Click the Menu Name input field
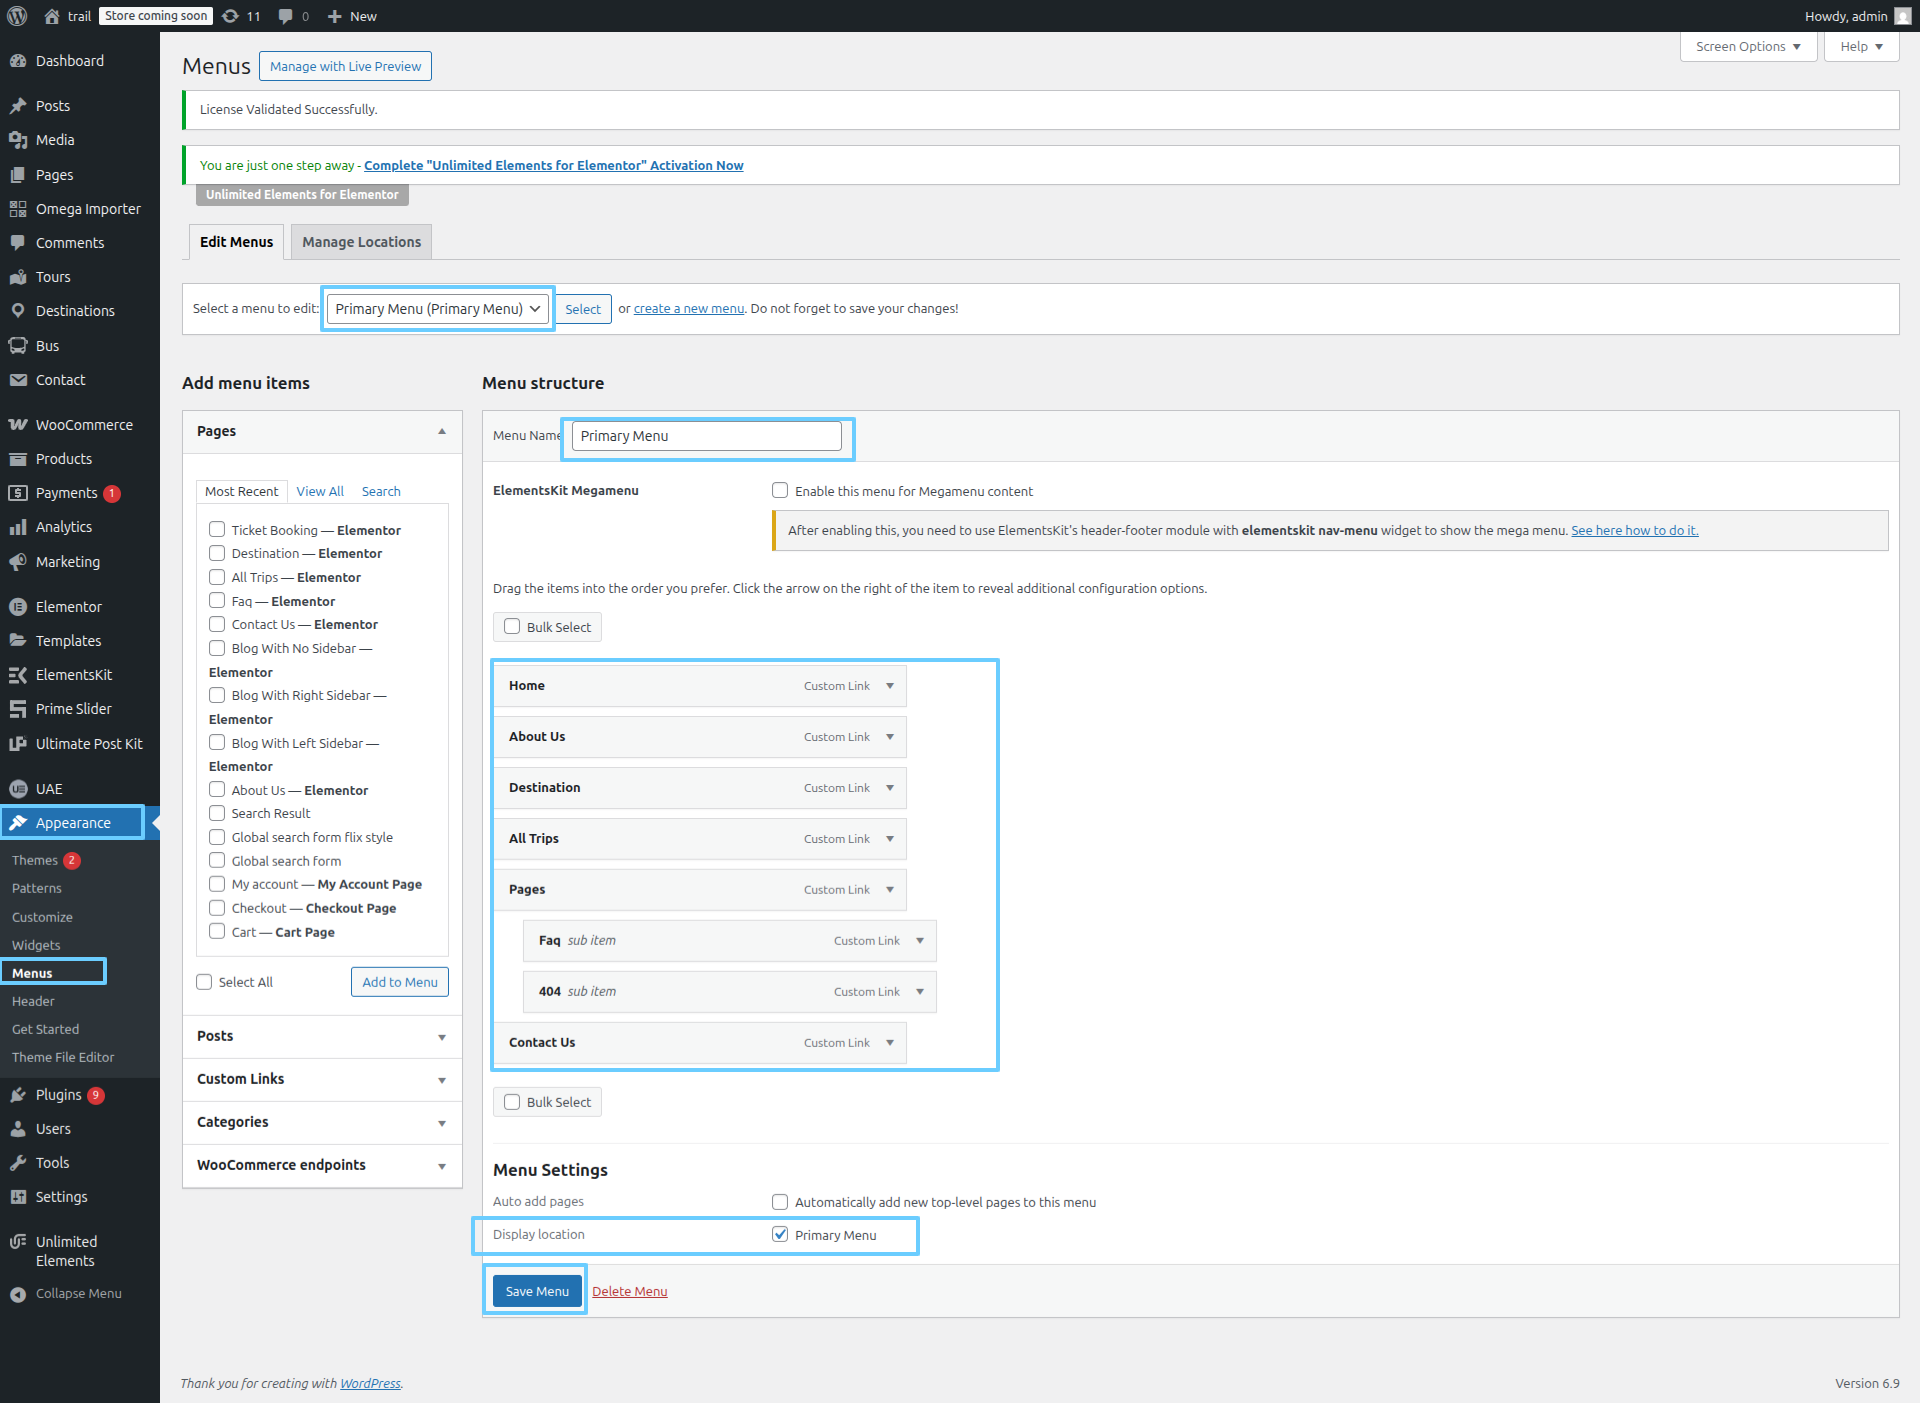Viewport: 1920px width, 1403px height. 706,436
